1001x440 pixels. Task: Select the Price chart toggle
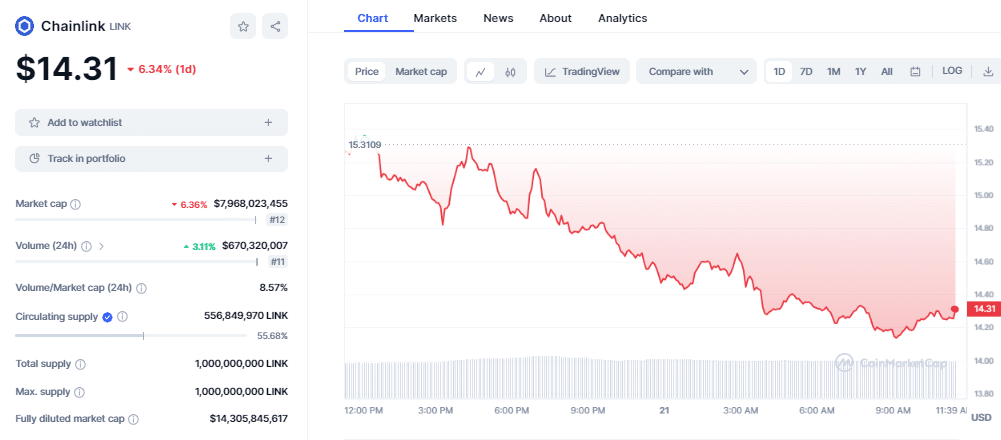[366, 72]
